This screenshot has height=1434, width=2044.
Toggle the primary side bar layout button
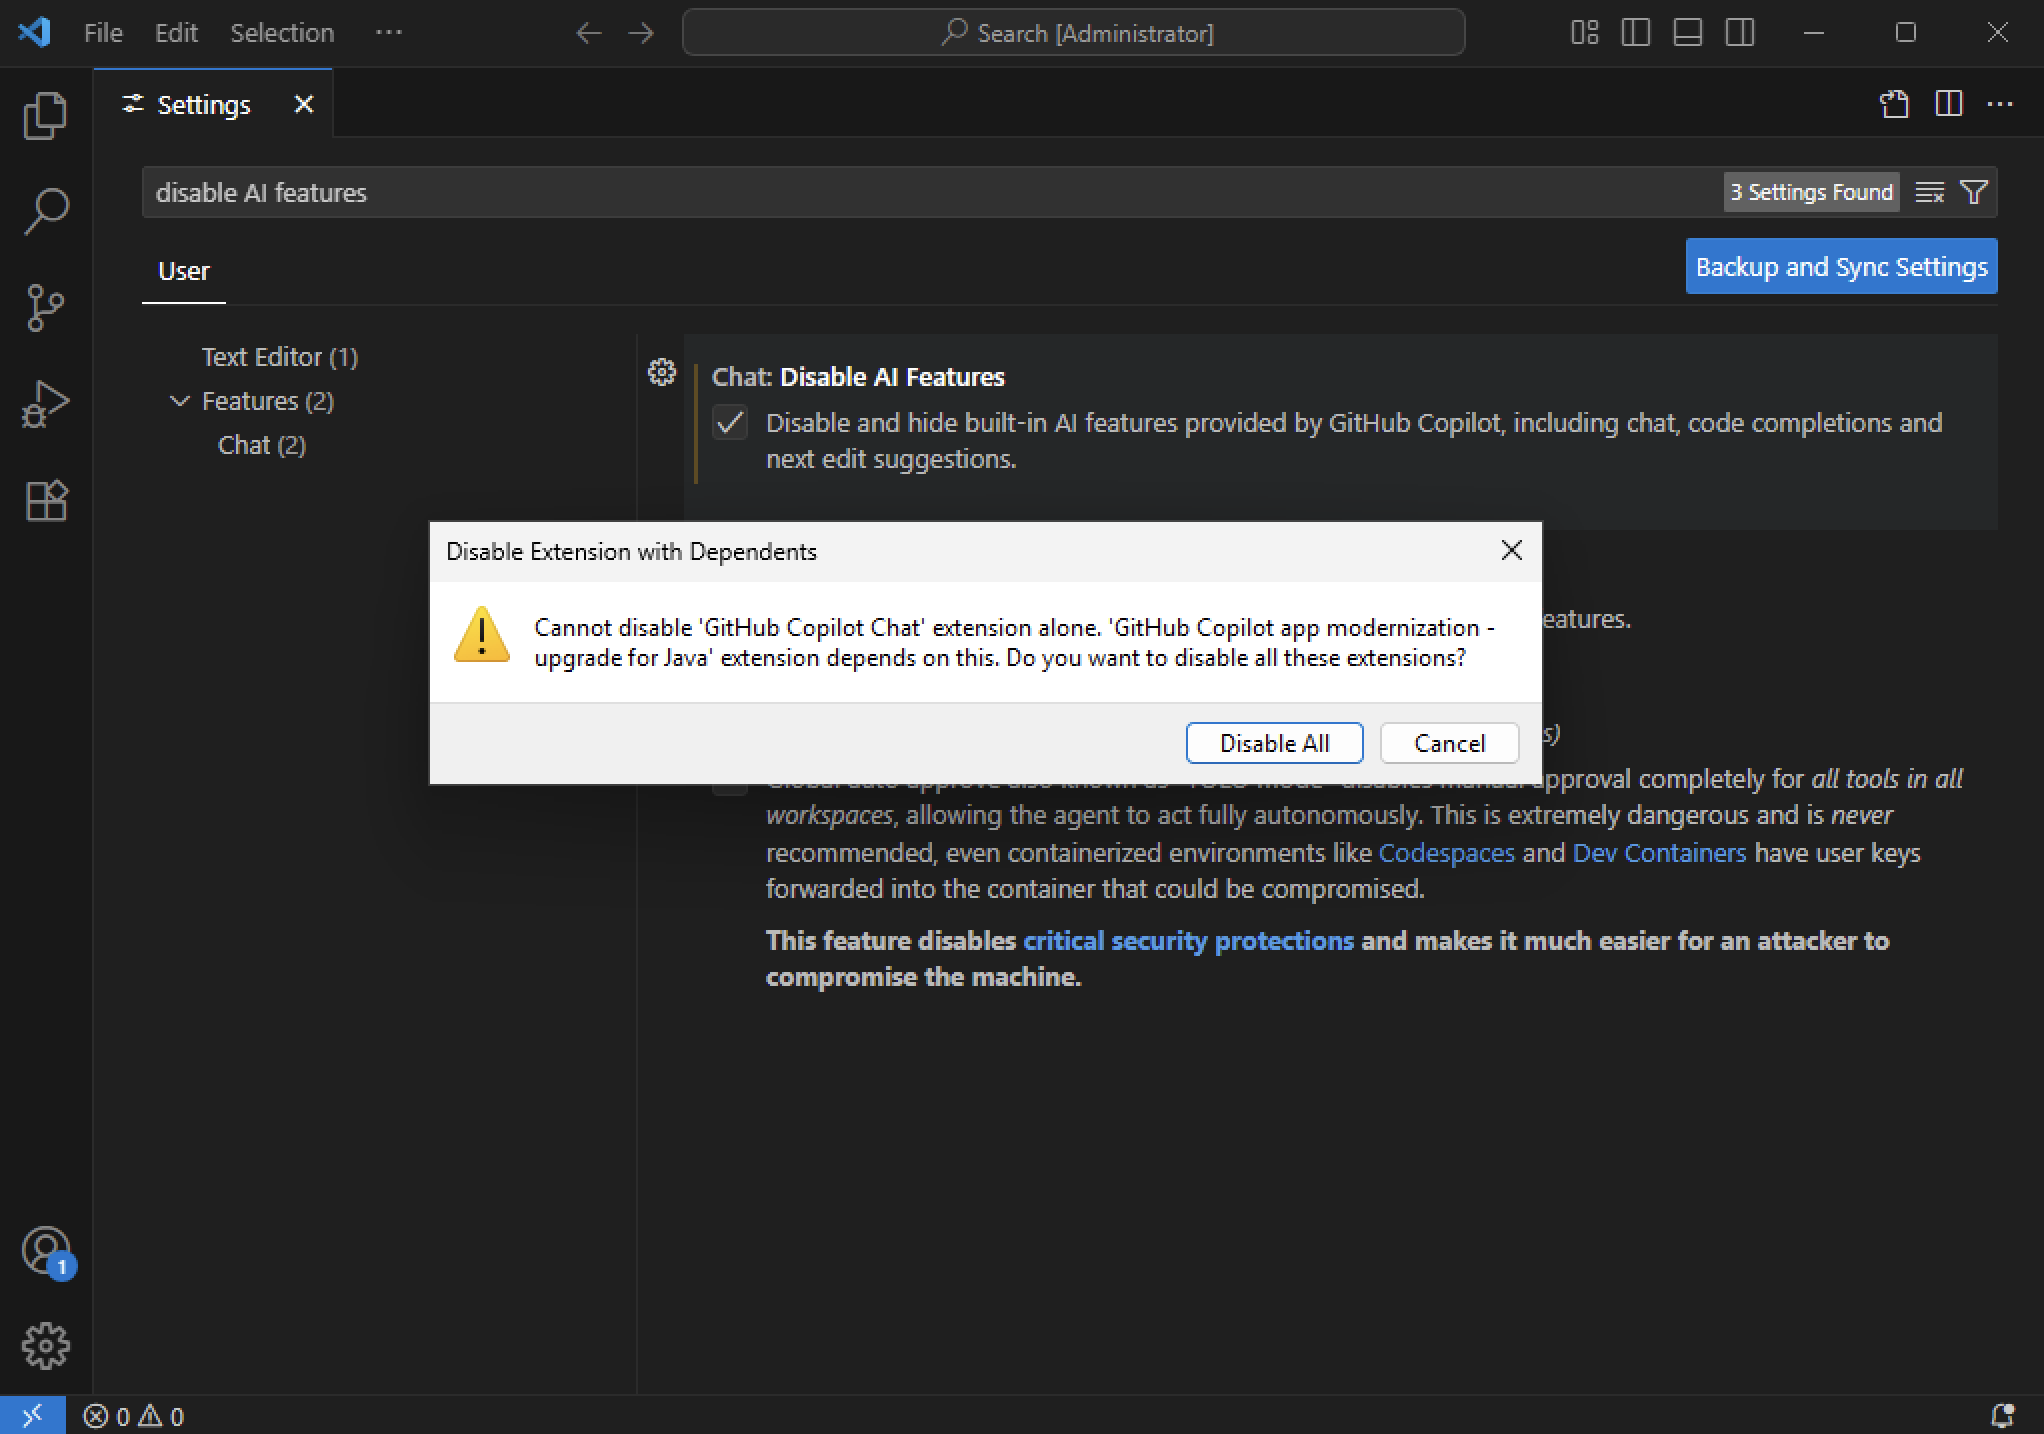1636,33
